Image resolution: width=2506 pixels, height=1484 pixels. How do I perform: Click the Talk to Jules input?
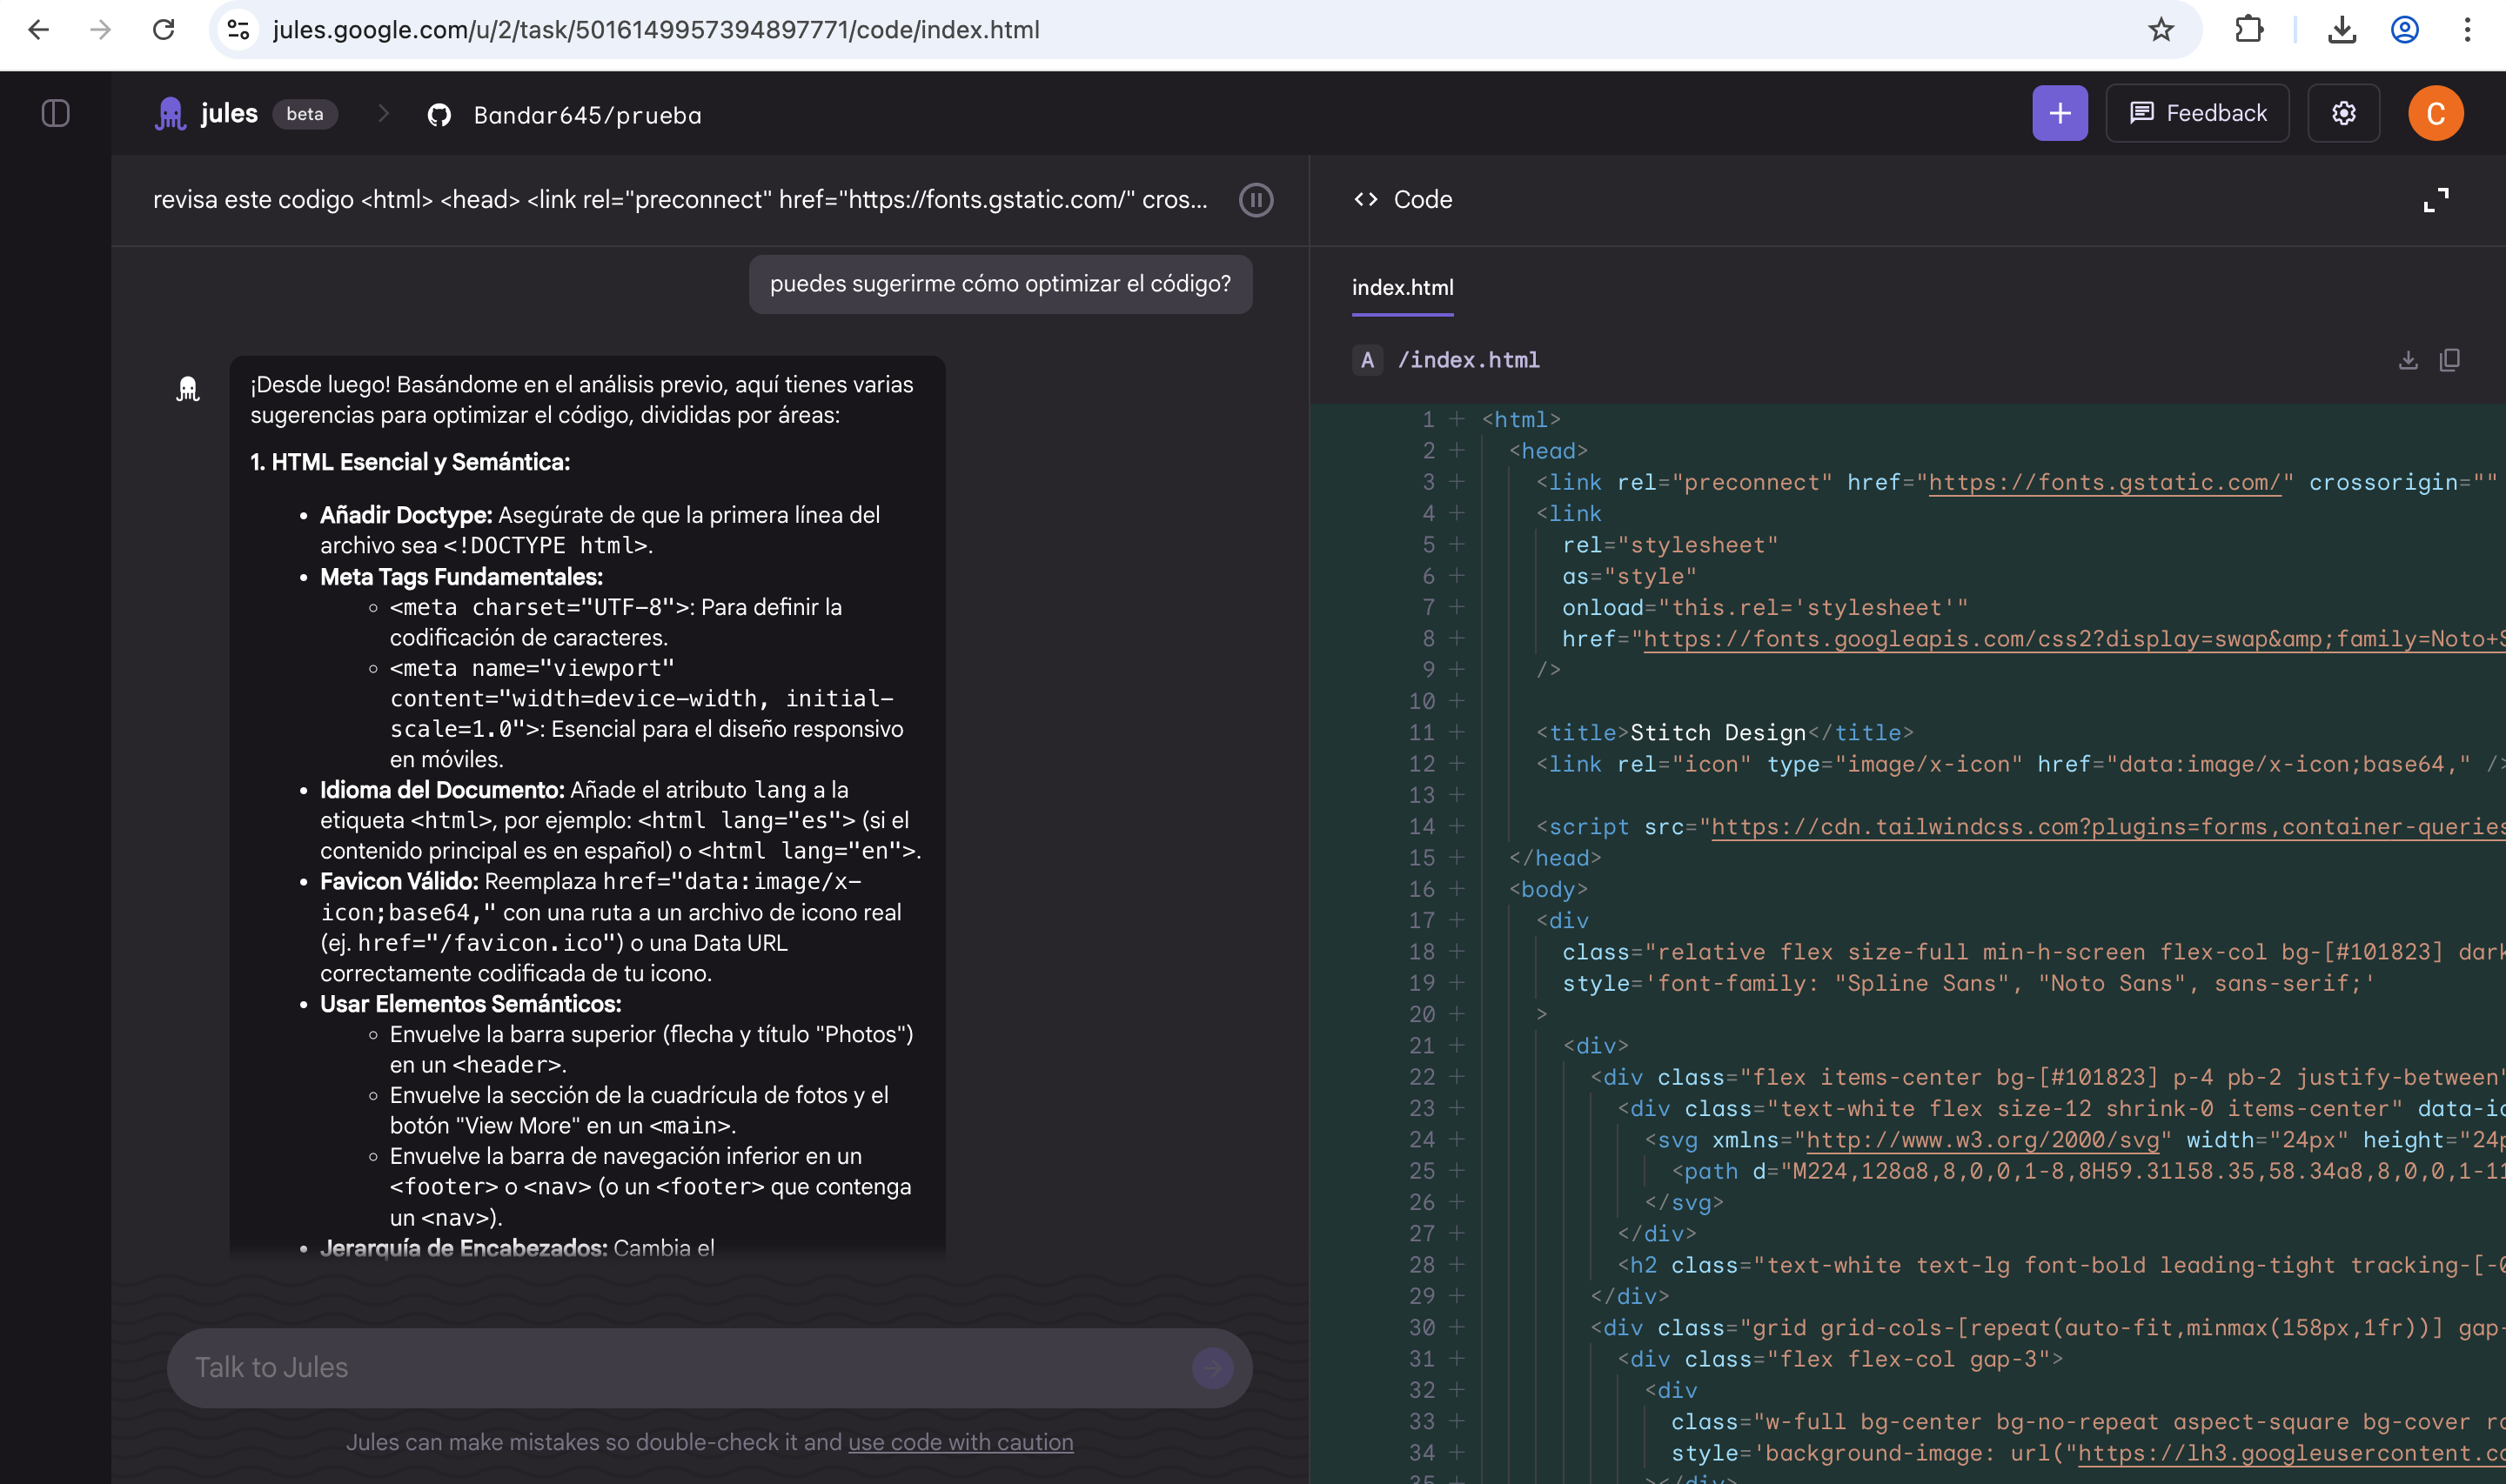pos(680,1367)
